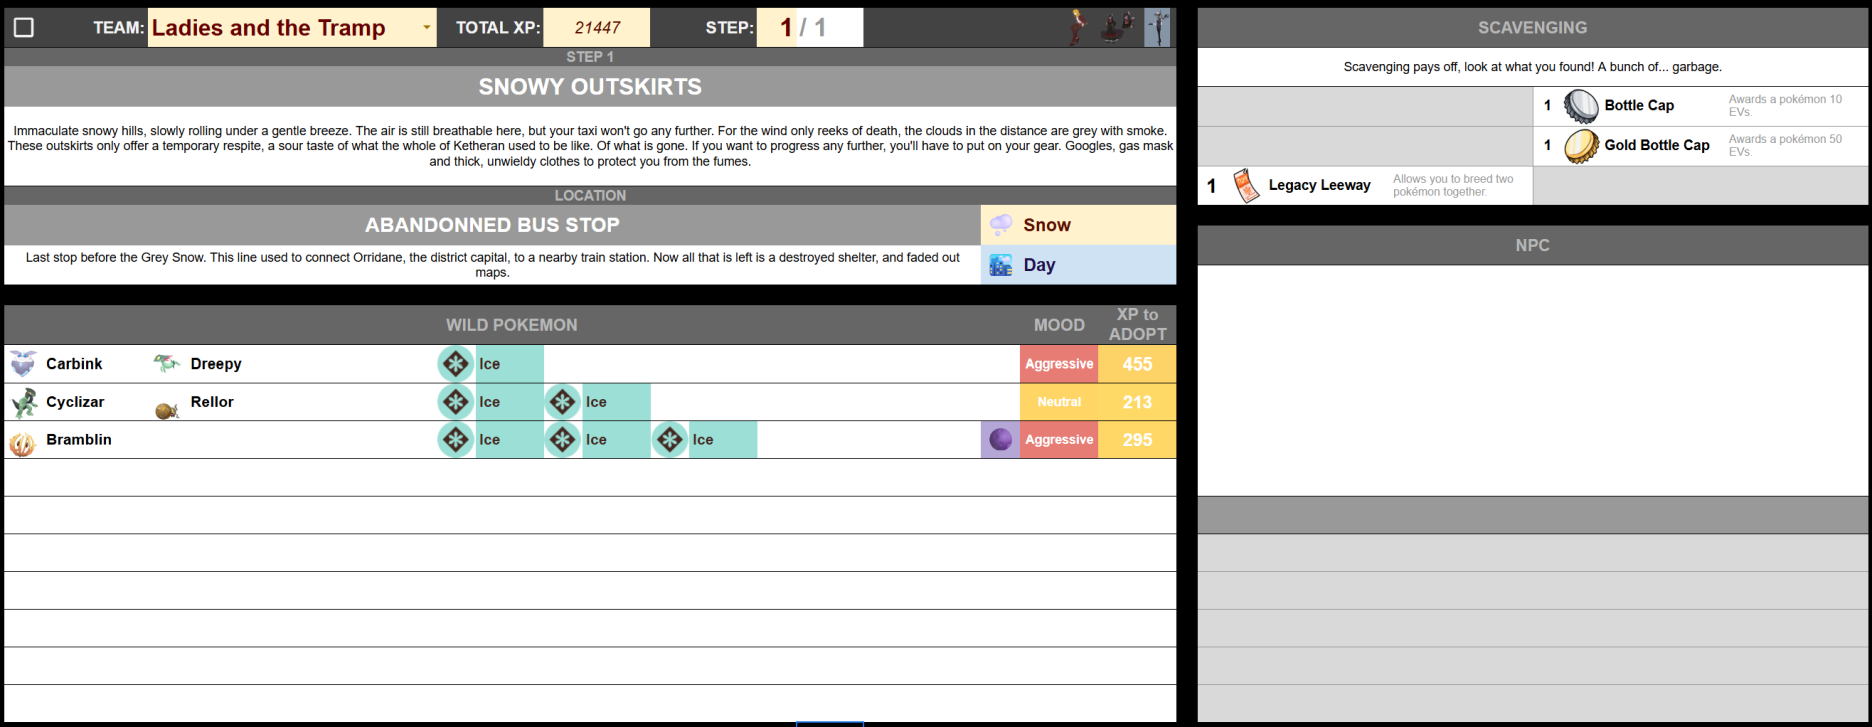The image size is (1872, 727).
Task: Toggle the checkbox beside the TEAM label
Action: 24,28
